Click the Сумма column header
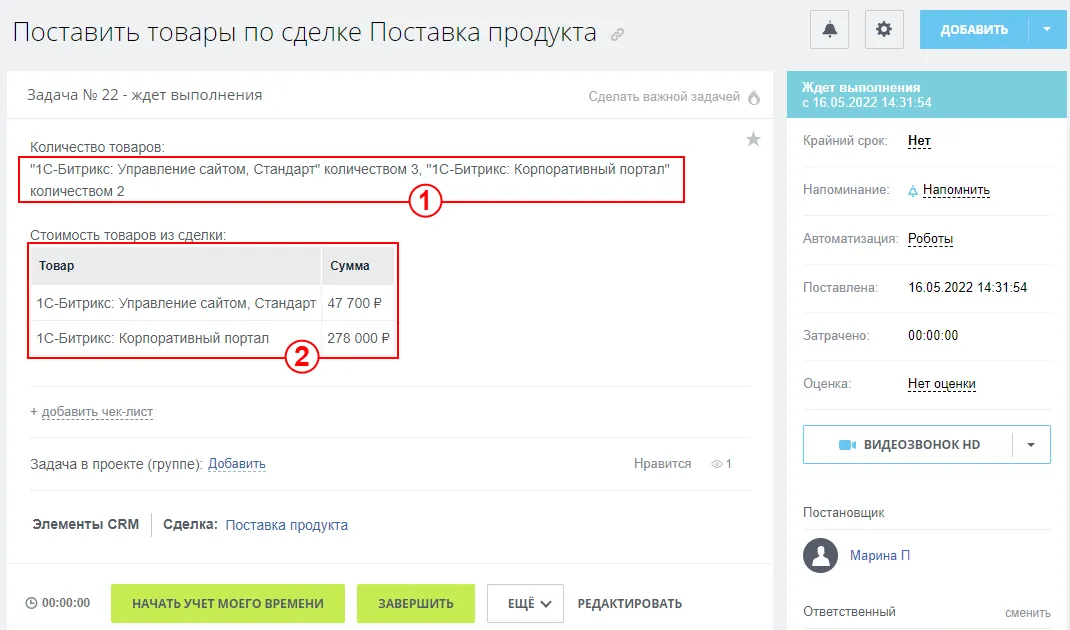 tap(358, 266)
